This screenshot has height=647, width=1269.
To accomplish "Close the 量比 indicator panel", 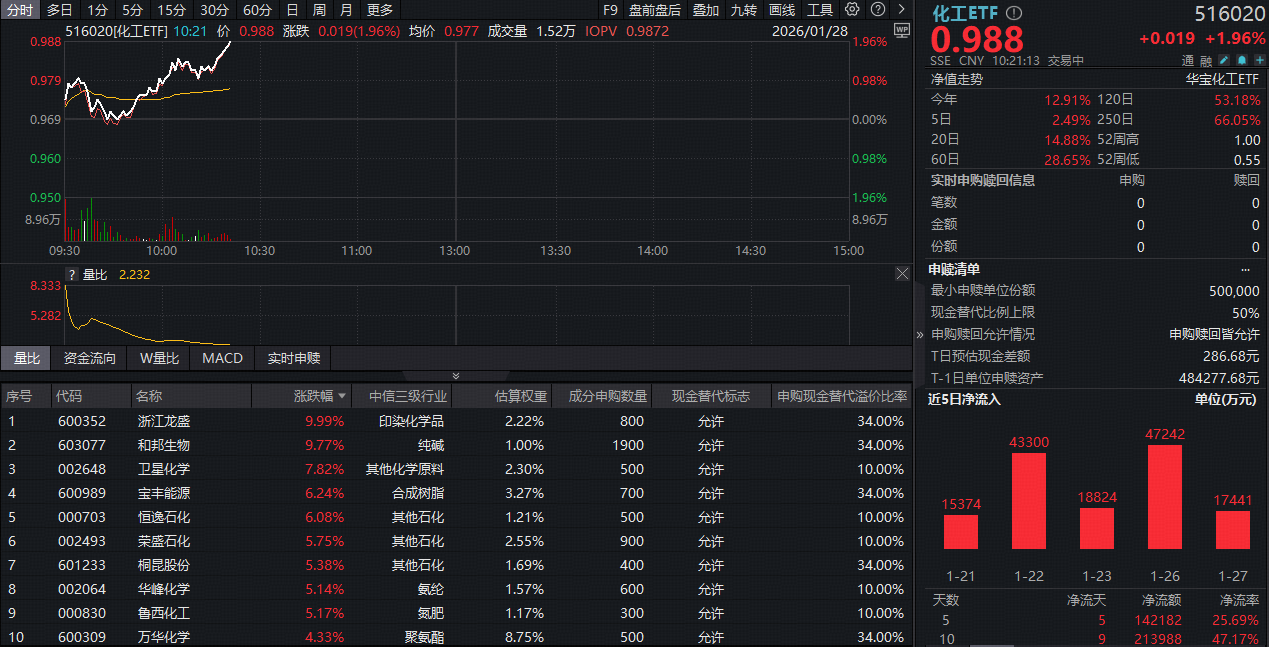I will (902, 273).
